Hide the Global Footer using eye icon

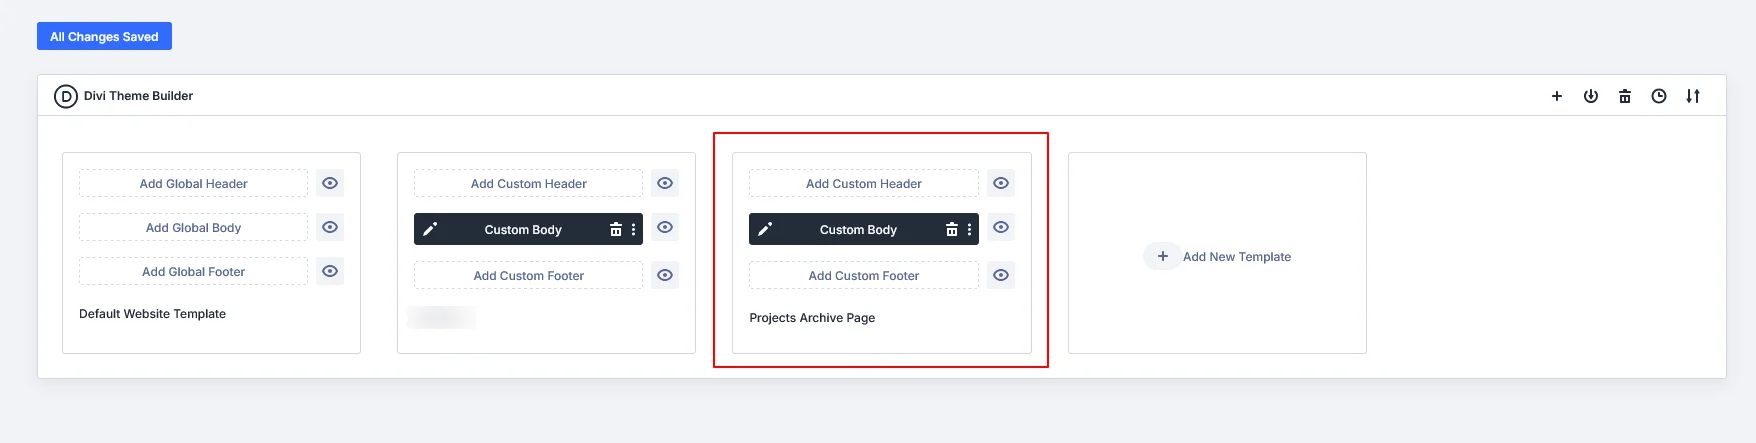330,271
